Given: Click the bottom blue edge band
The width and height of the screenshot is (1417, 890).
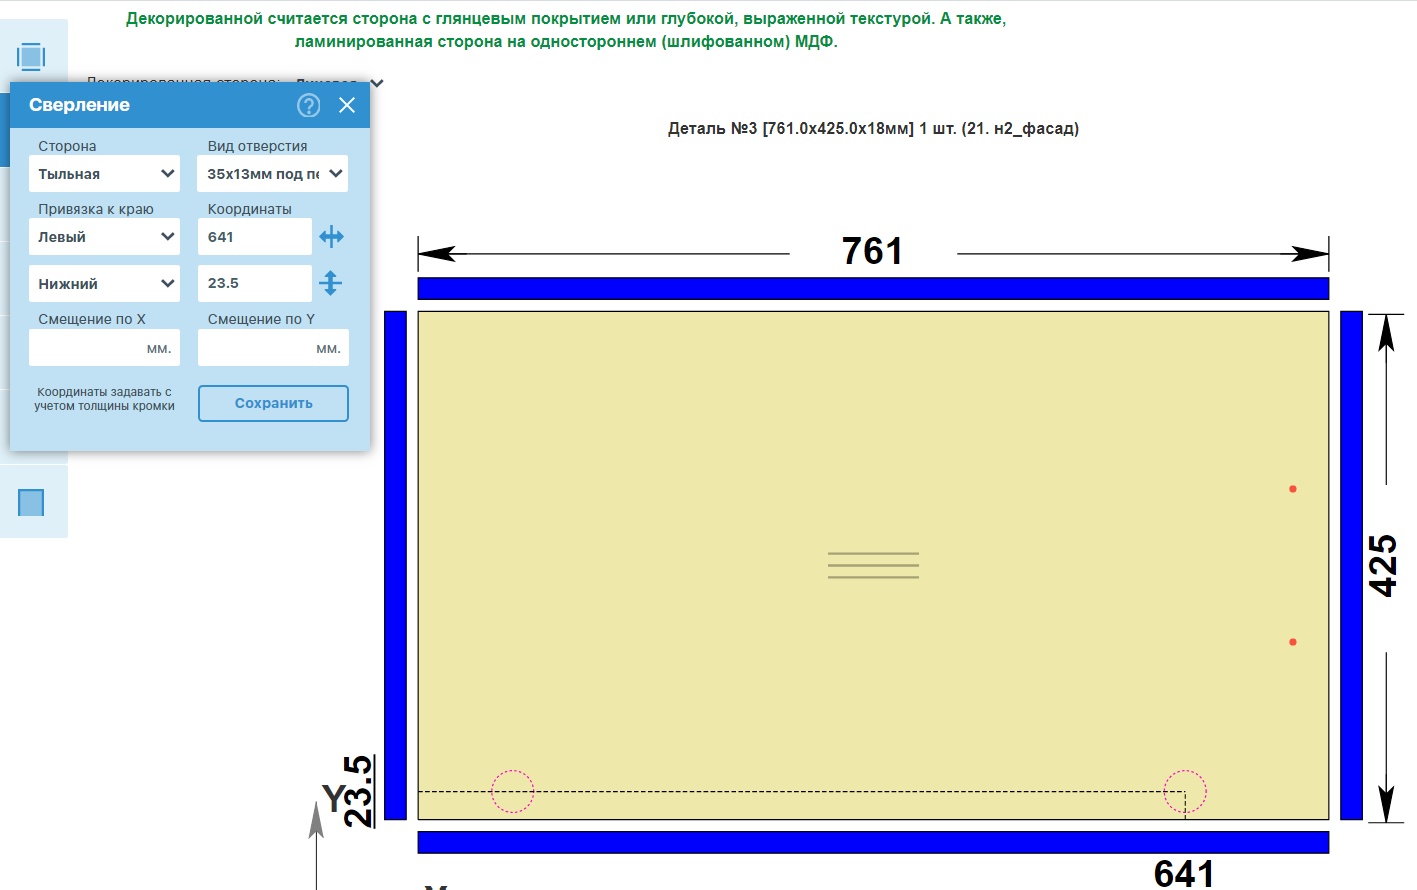Looking at the screenshot, I should 873,842.
